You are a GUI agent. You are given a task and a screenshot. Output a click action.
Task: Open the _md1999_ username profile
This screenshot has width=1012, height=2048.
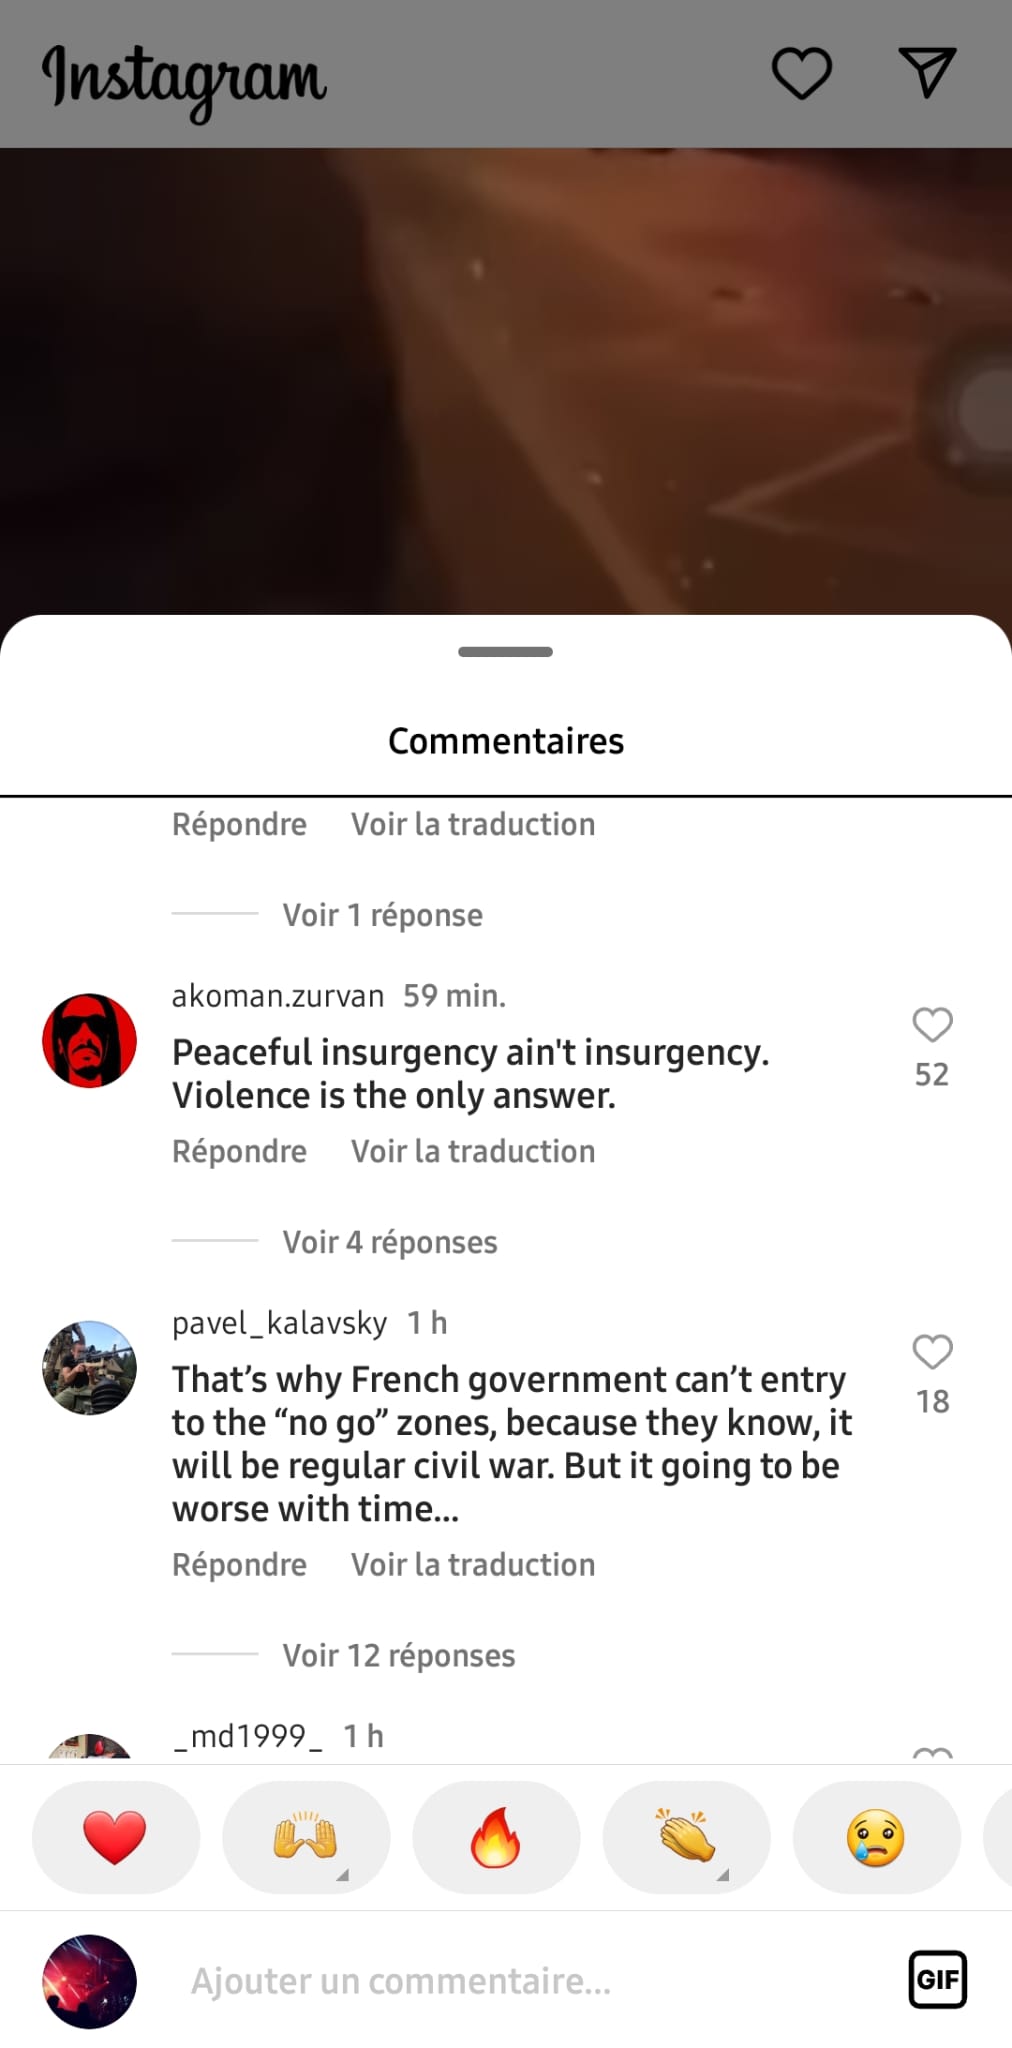click(248, 1736)
